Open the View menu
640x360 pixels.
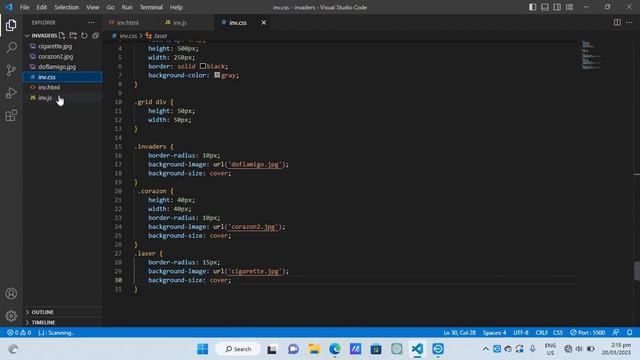pyautogui.click(x=93, y=7)
